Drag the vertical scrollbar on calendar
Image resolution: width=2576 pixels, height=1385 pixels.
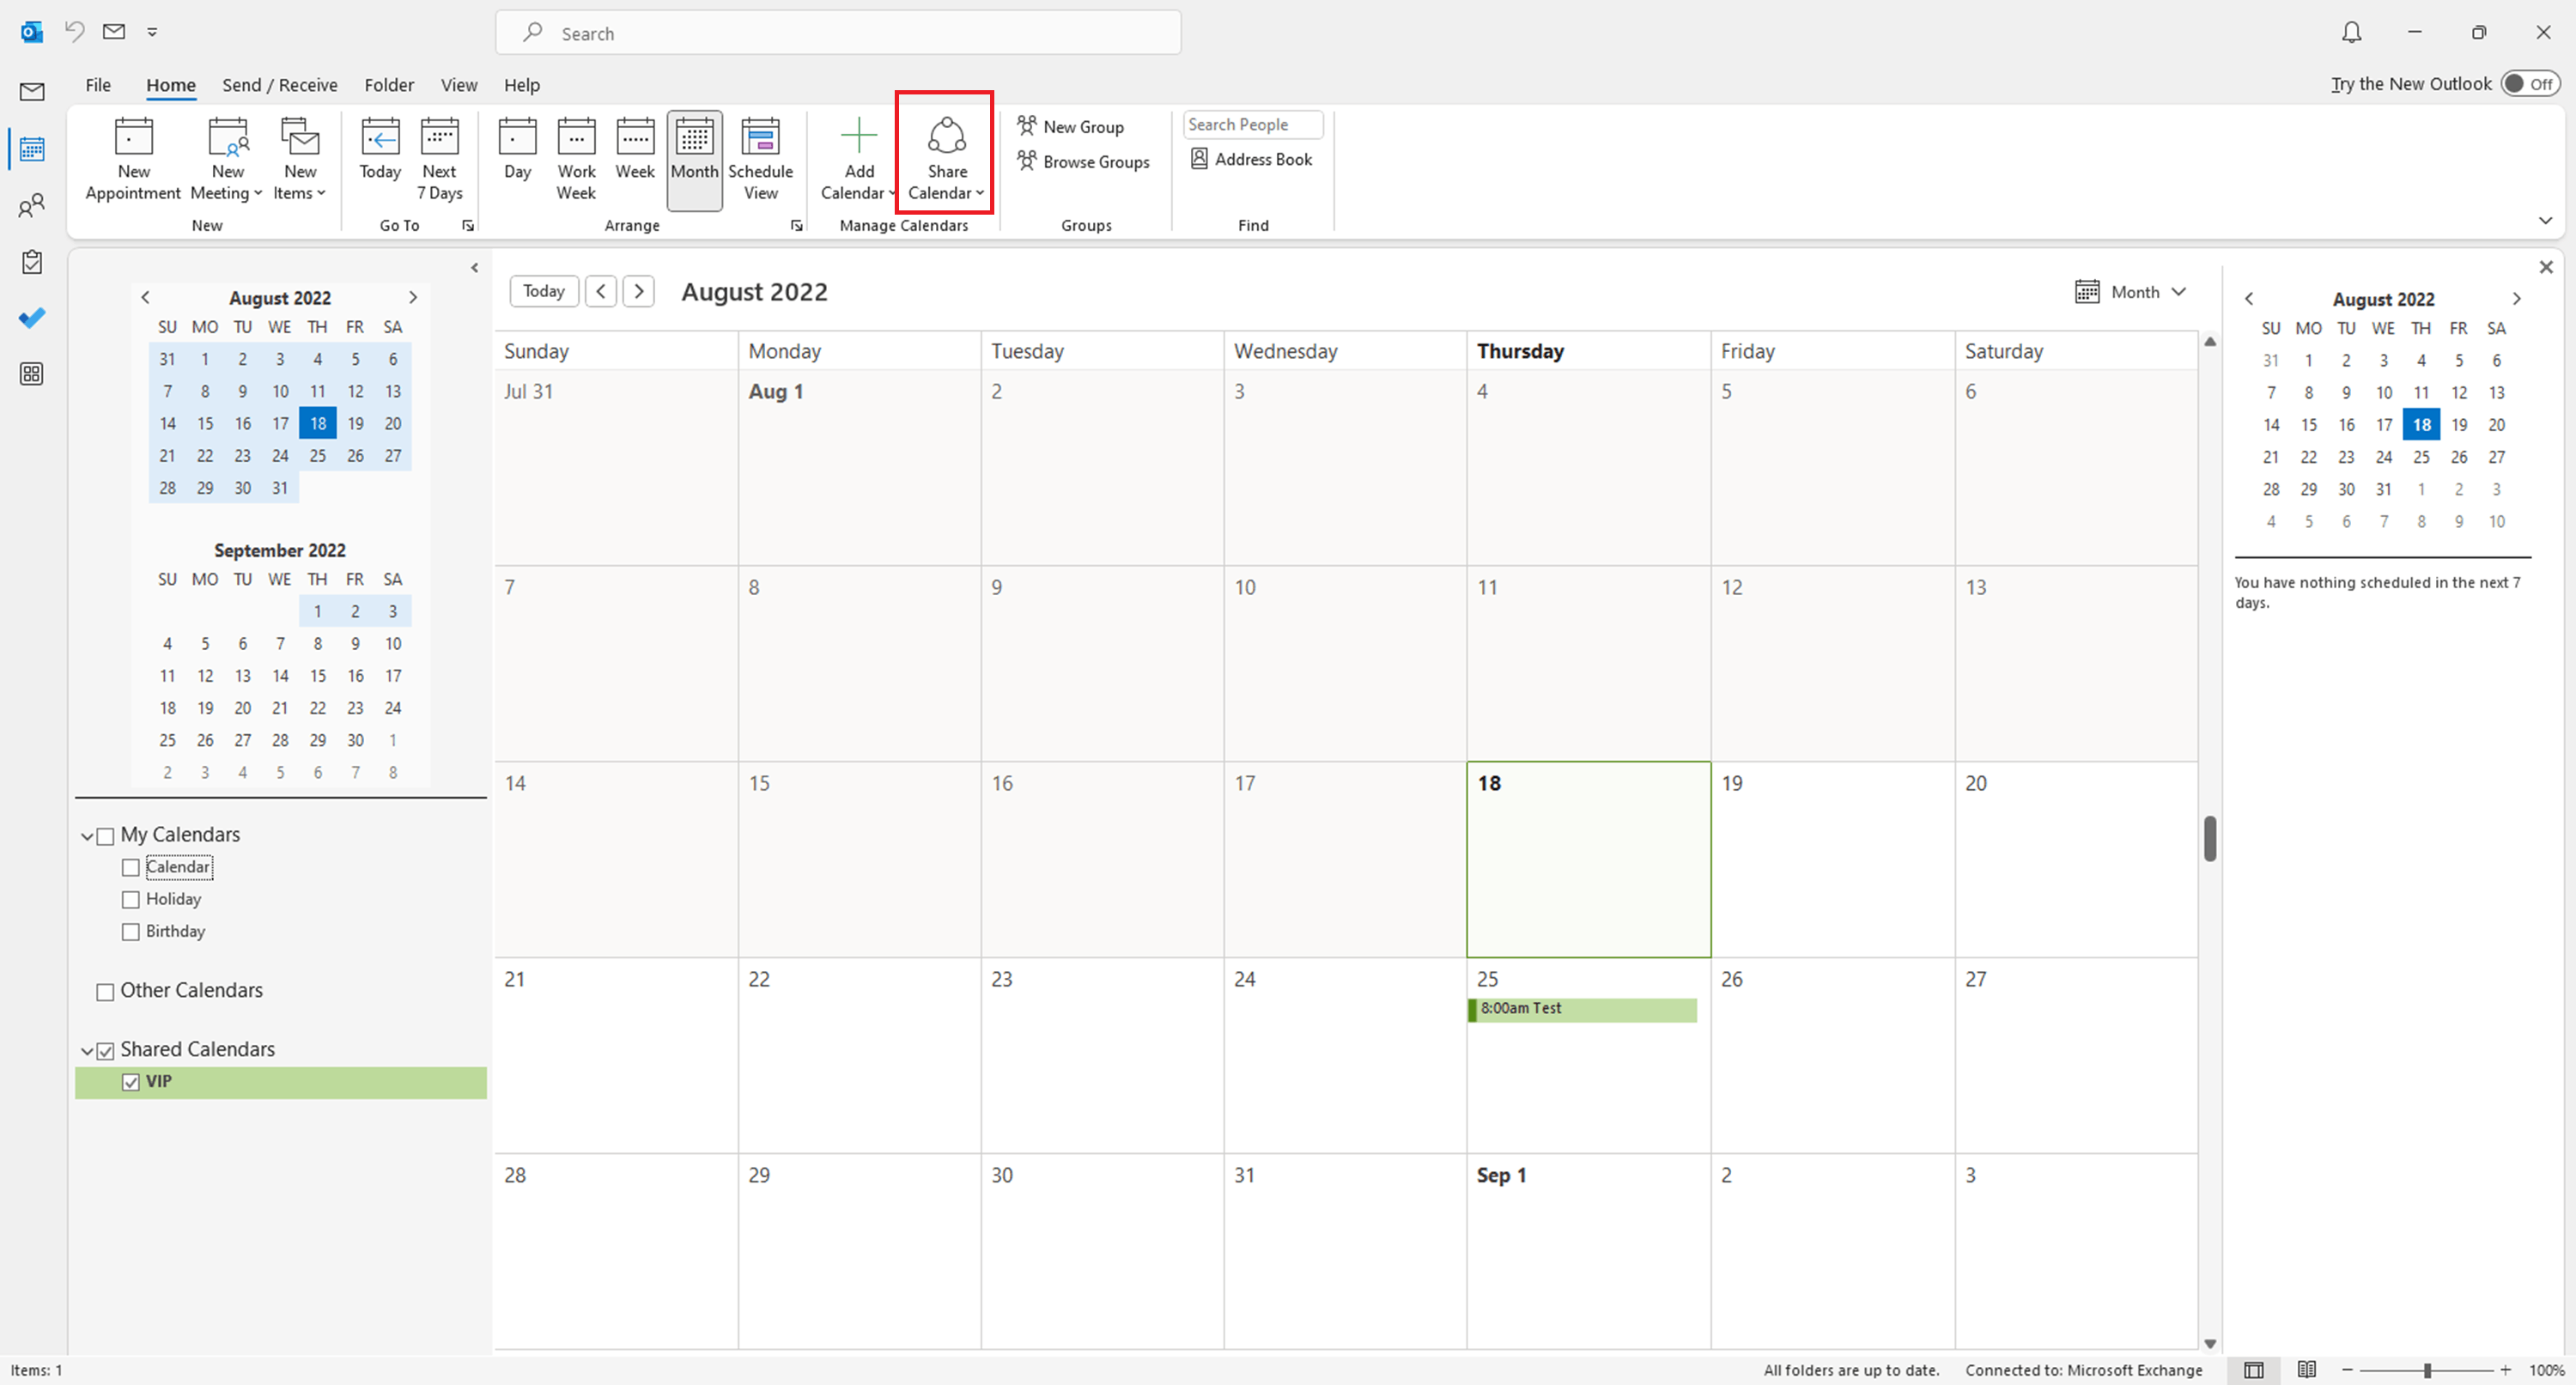(2211, 834)
